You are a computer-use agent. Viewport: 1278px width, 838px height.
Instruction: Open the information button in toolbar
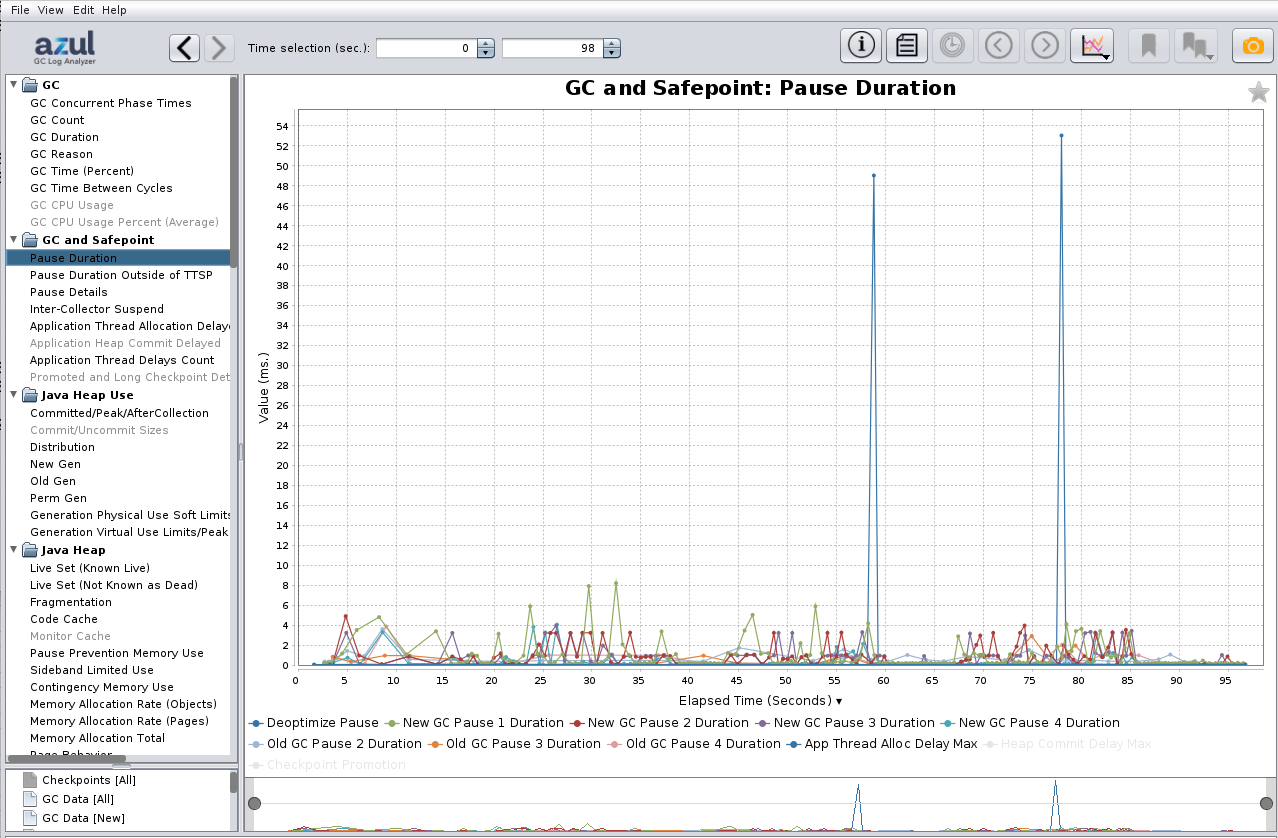point(861,46)
